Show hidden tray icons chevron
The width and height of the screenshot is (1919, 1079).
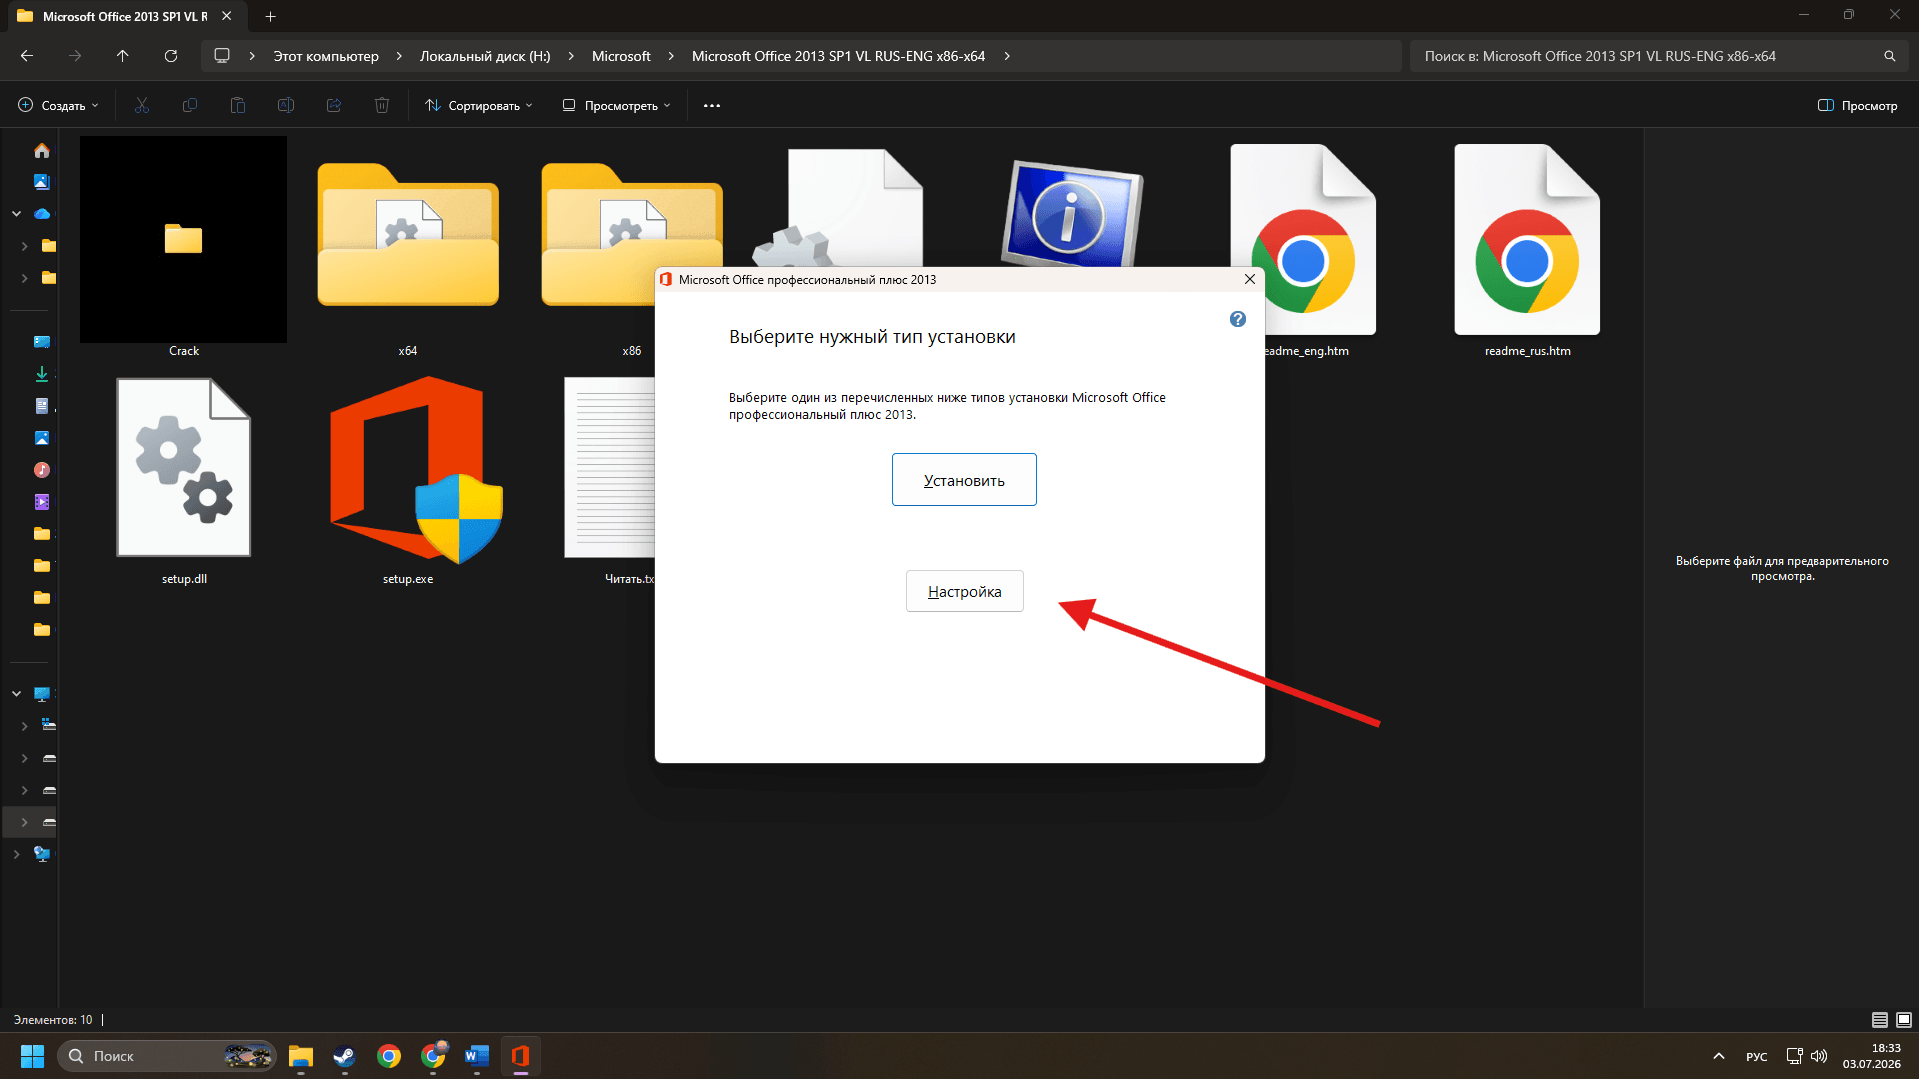tap(1719, 1056)
